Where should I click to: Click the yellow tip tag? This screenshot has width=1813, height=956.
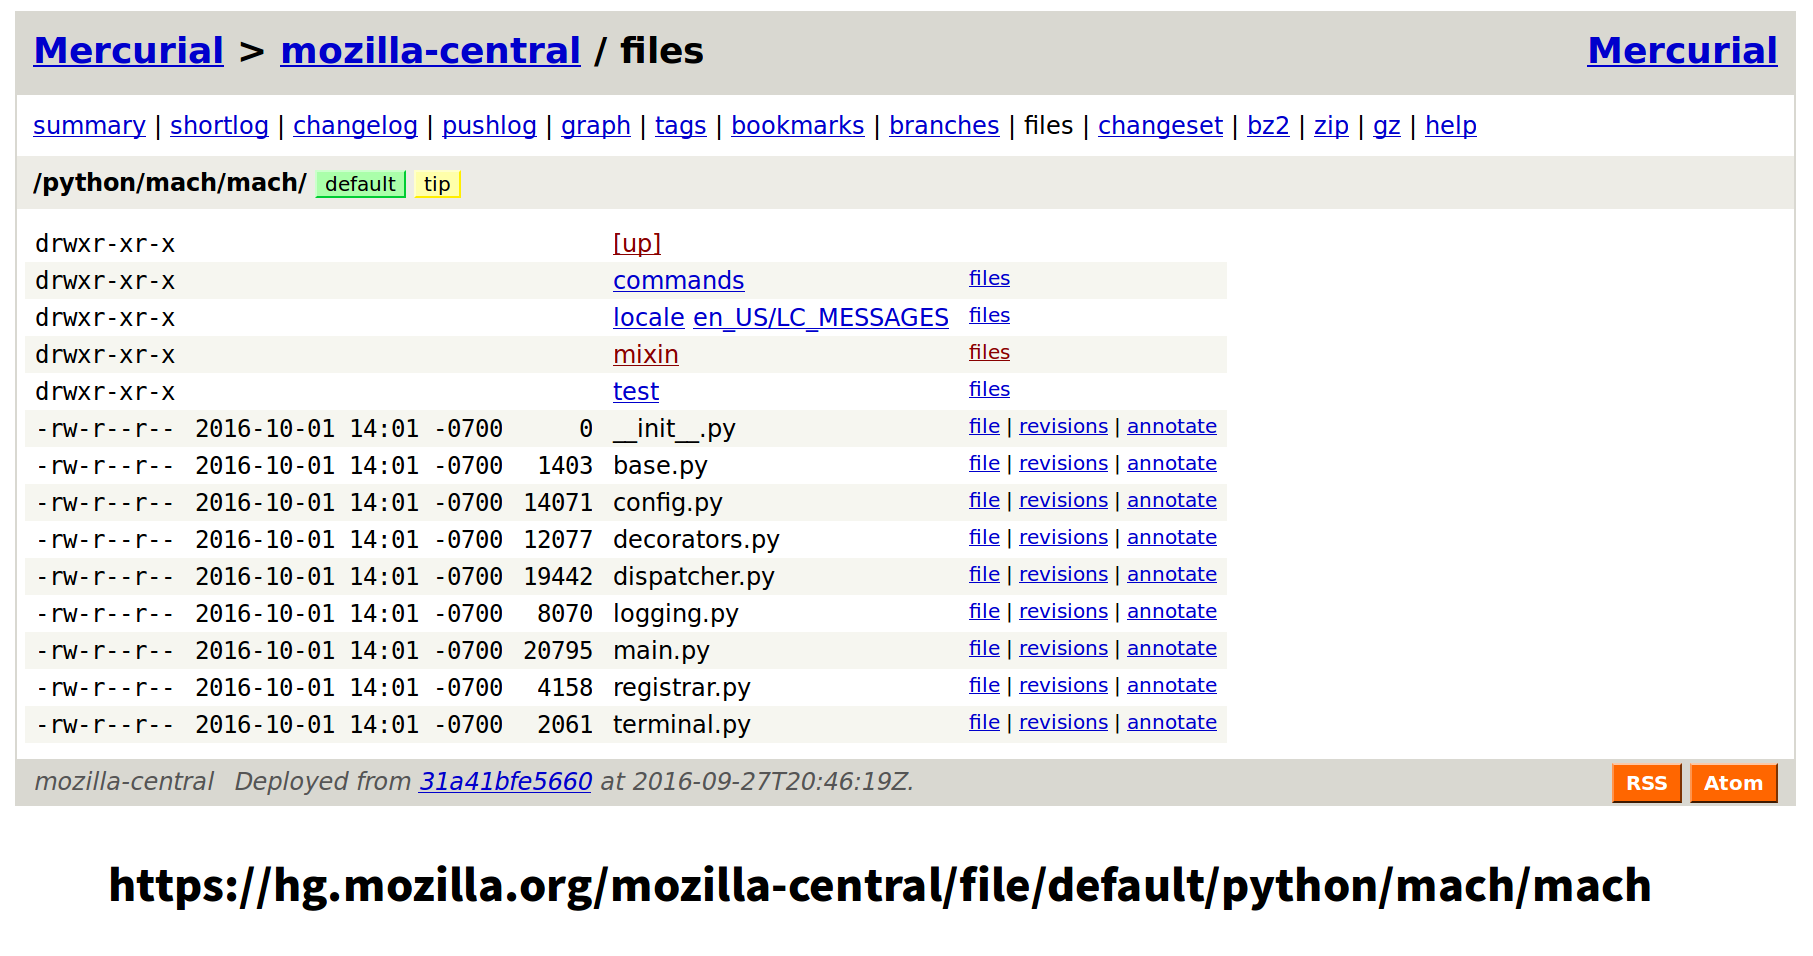(437, 184)
